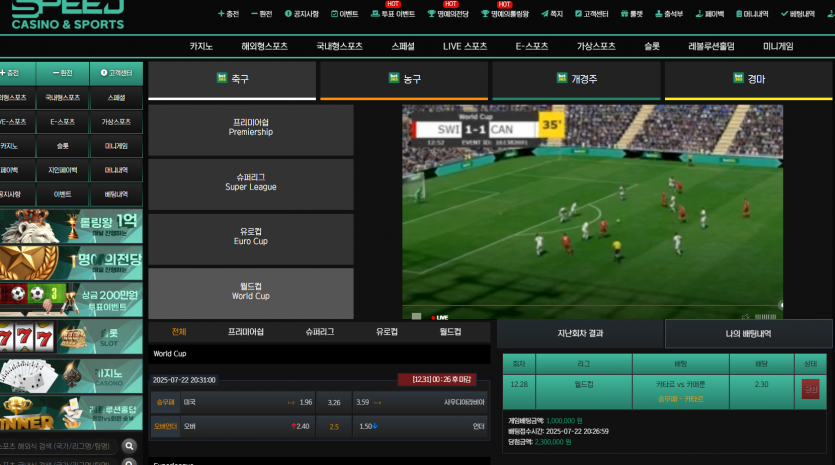Open 레볼루션홀덤 in main navigation

[711, 46]
